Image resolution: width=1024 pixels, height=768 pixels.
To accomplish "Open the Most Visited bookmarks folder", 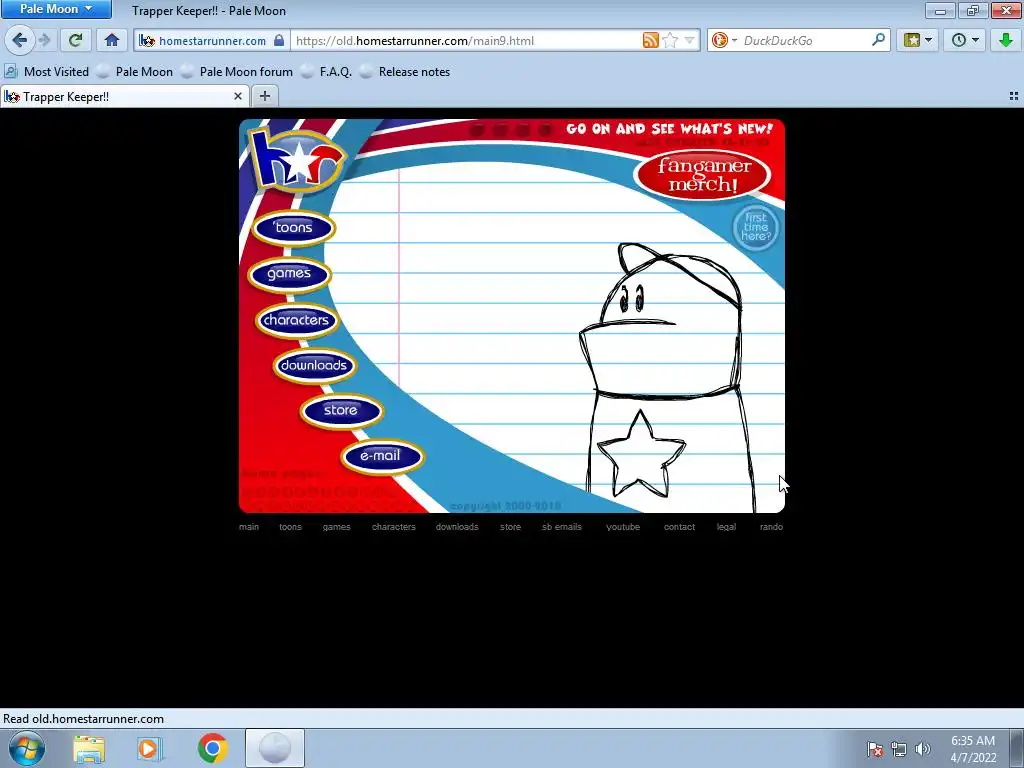I will pyautogui.click(x=46, y=72).
